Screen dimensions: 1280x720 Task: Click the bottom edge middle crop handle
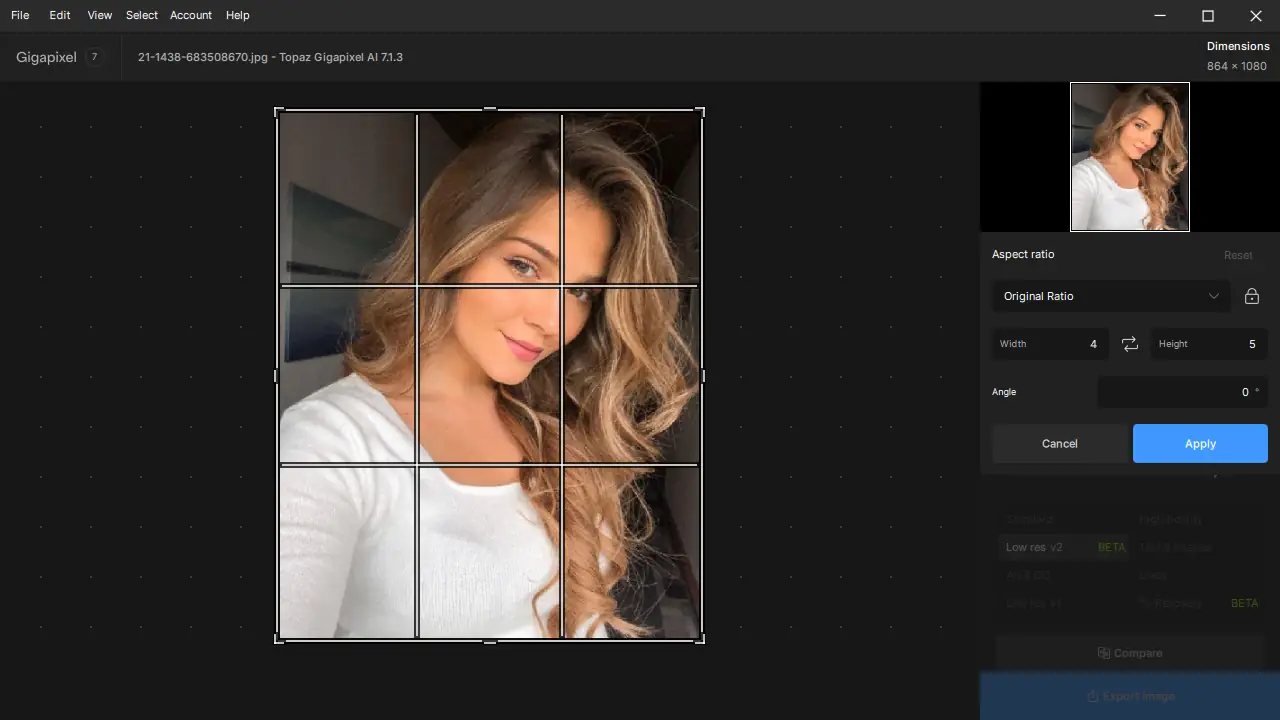pyautogui.click(x=490, y=641)
